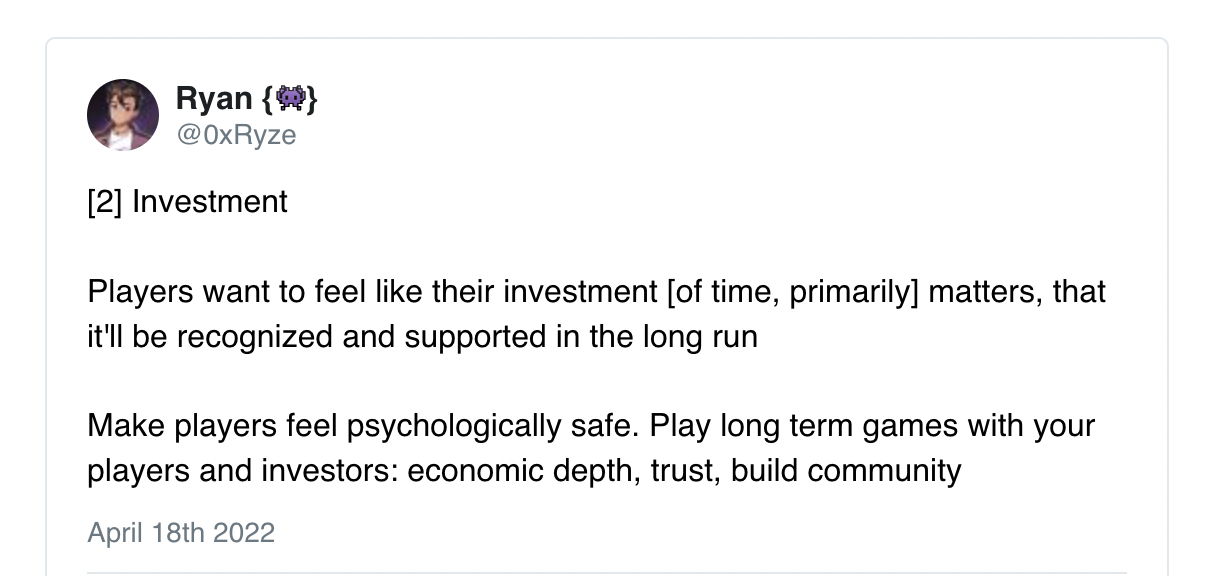Open the April 18th 2022 timestamp
The height and width of the screenshot is (576, 1212).
click(181, 533)
